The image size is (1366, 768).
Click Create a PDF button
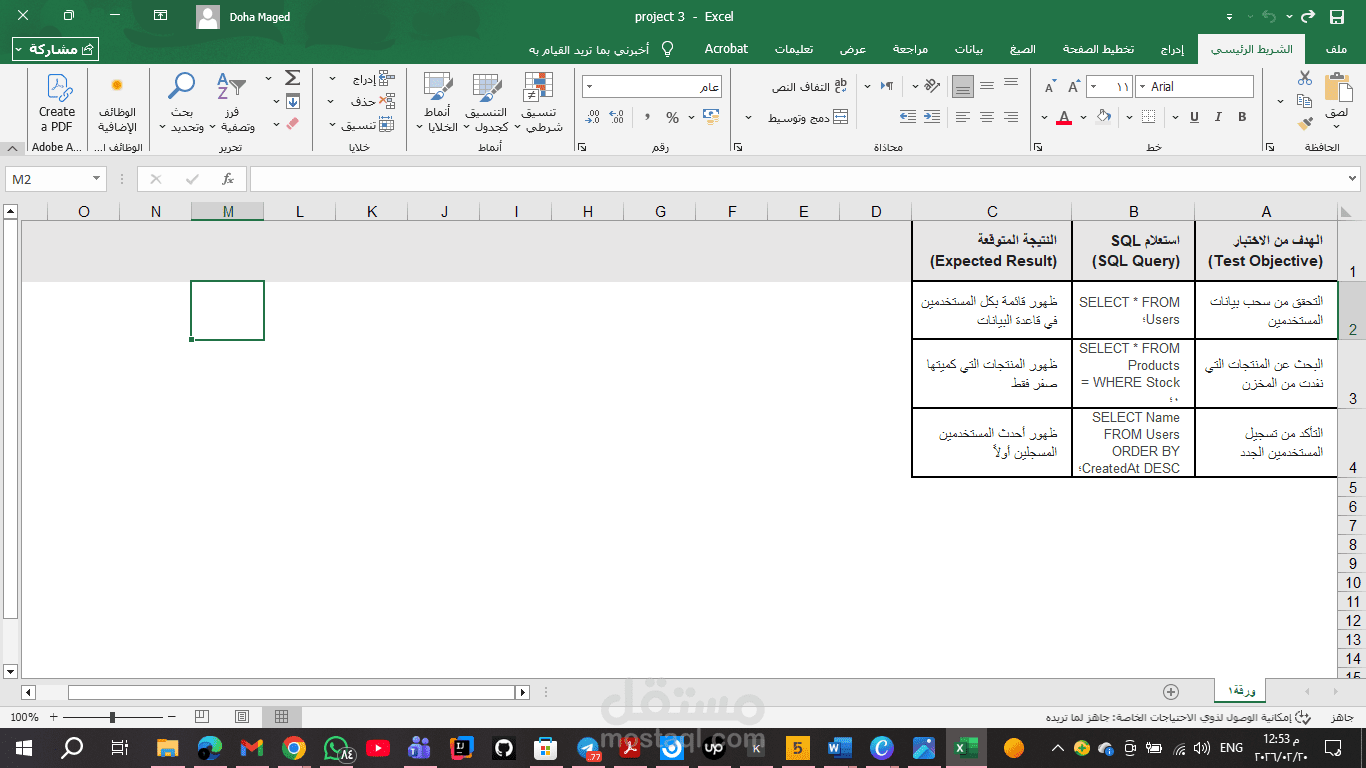pos(57,102)
